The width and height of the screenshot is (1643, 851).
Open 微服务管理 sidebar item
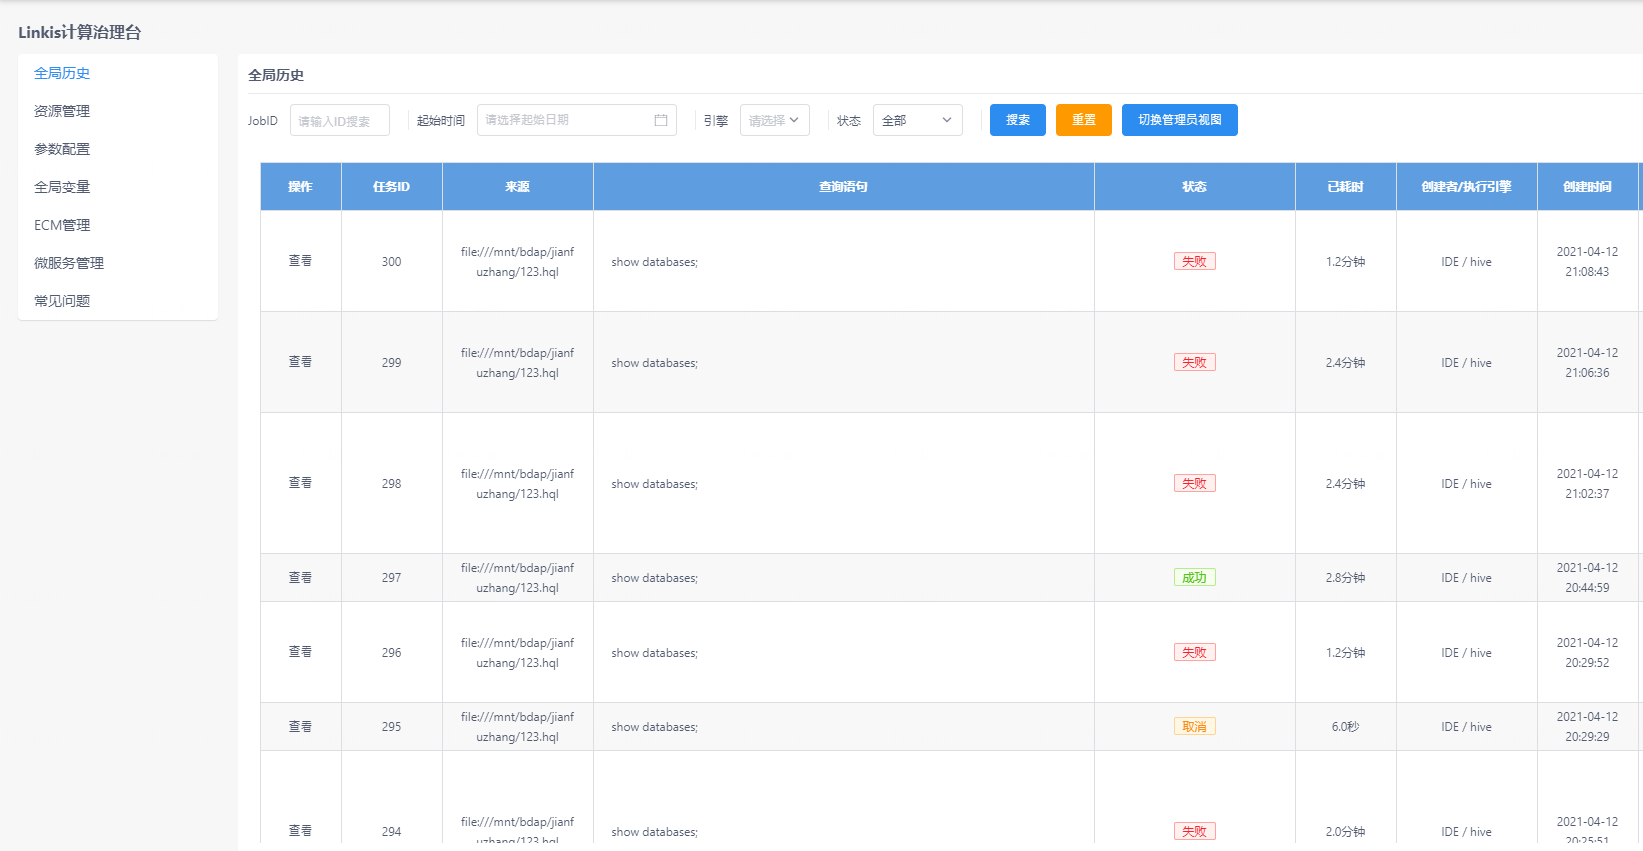(x=69, y=263)
